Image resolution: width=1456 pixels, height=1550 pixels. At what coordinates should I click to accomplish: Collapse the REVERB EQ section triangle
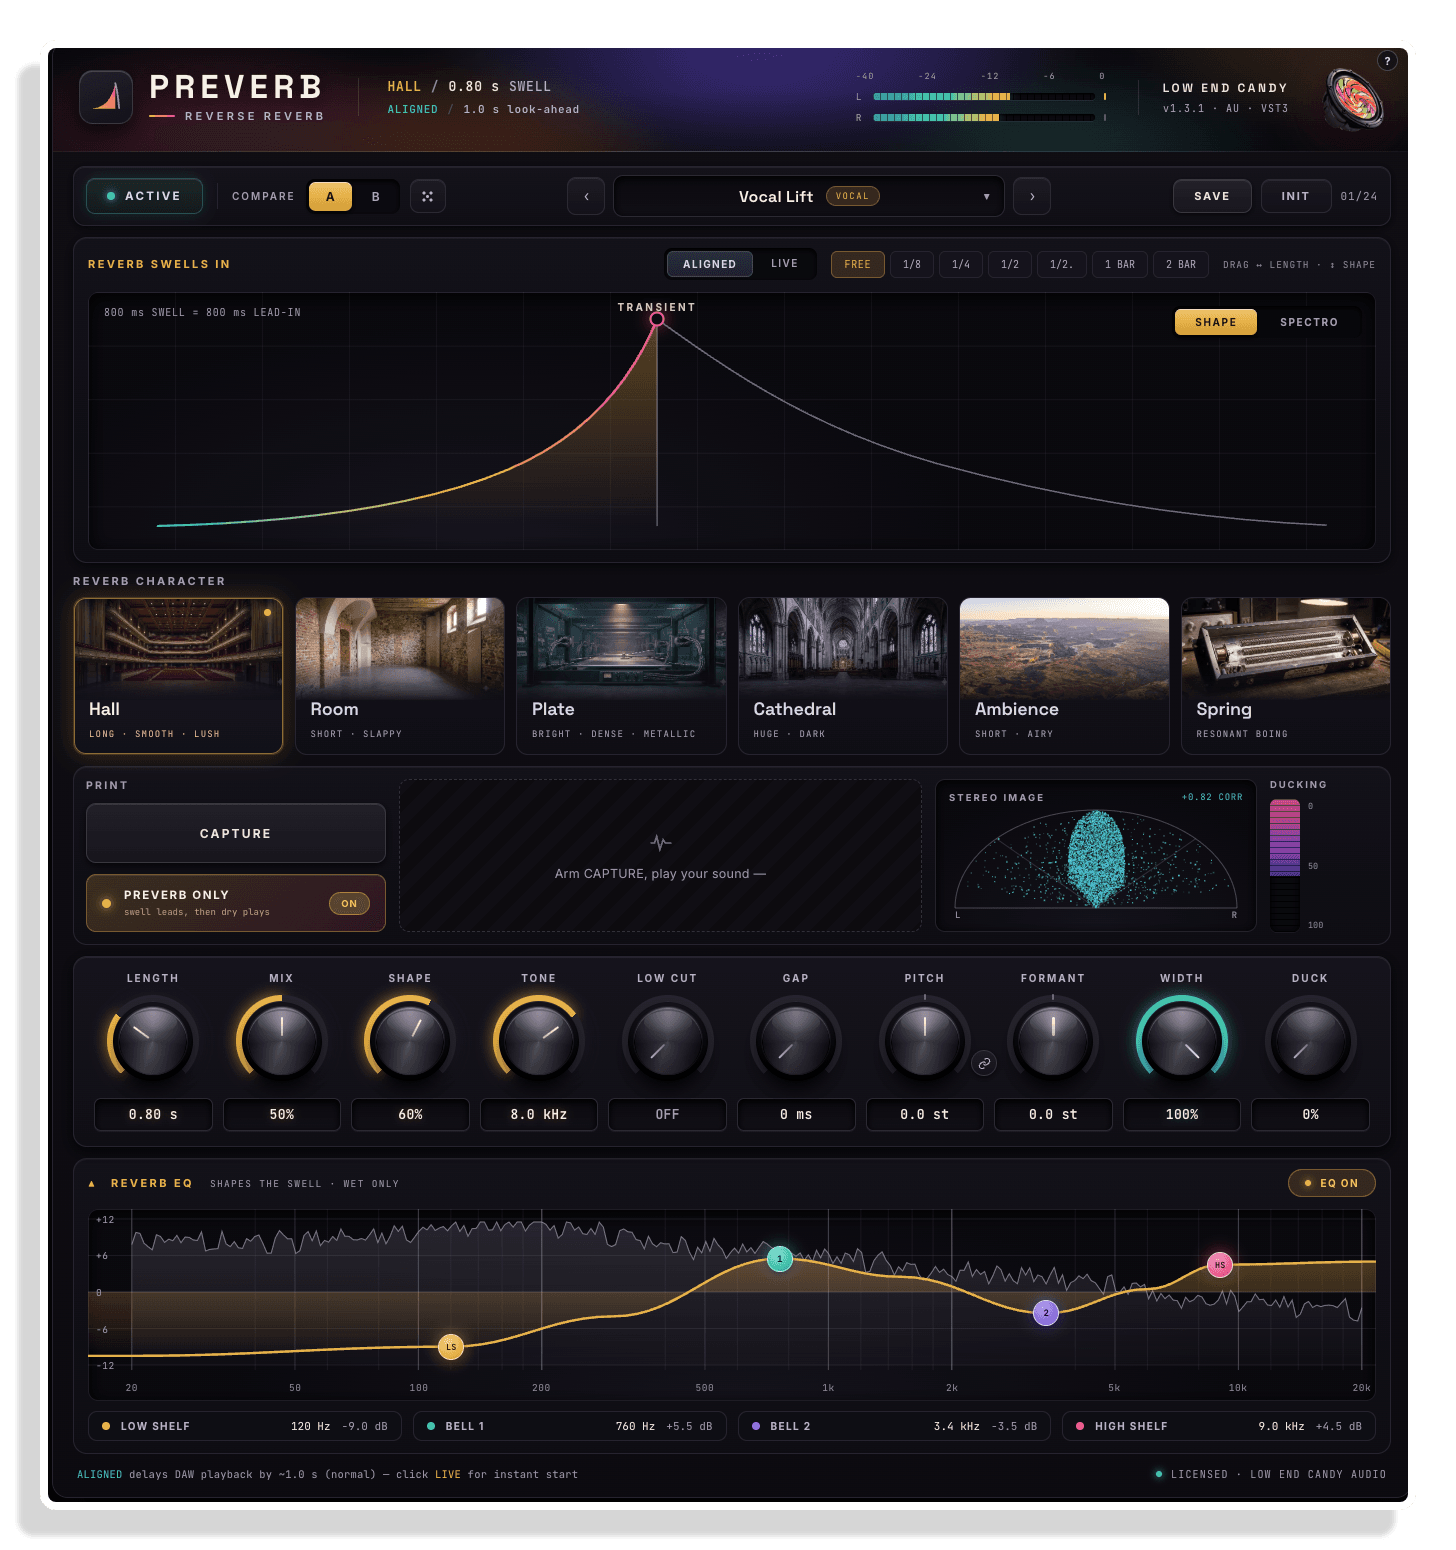coord(92,1183)
